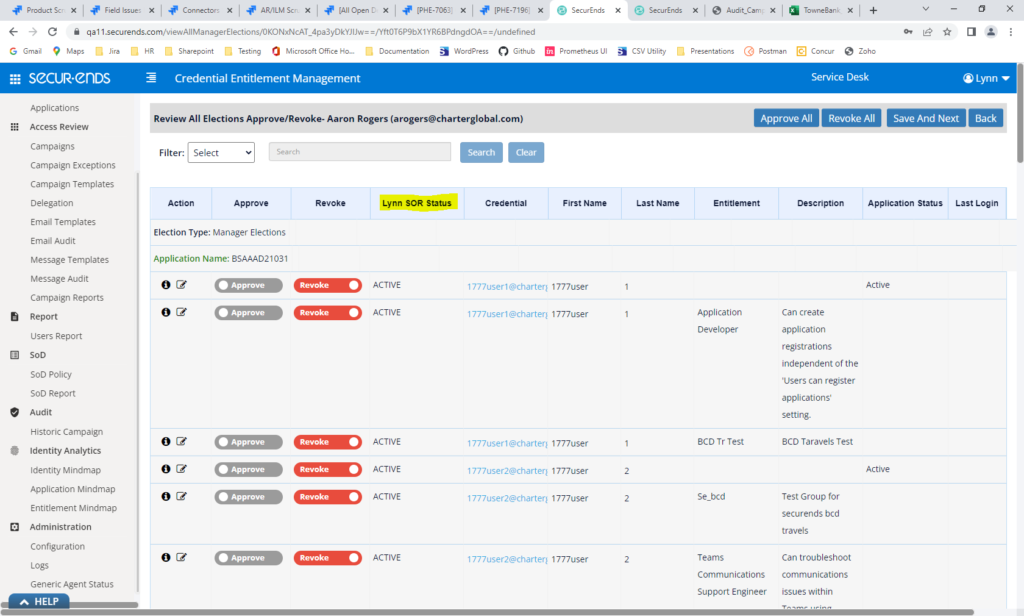Switch to the Audit_Camp browser tab

click(744, 10)
